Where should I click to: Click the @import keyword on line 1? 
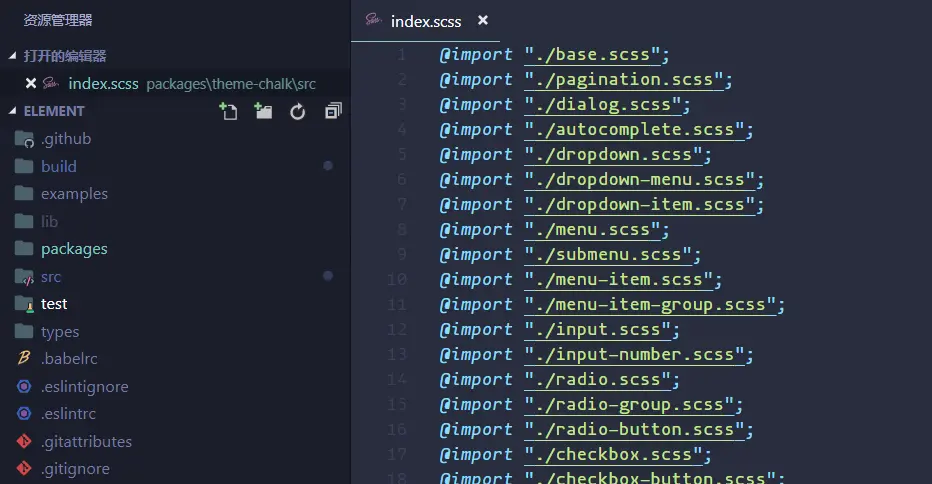(x=476, y=55)
